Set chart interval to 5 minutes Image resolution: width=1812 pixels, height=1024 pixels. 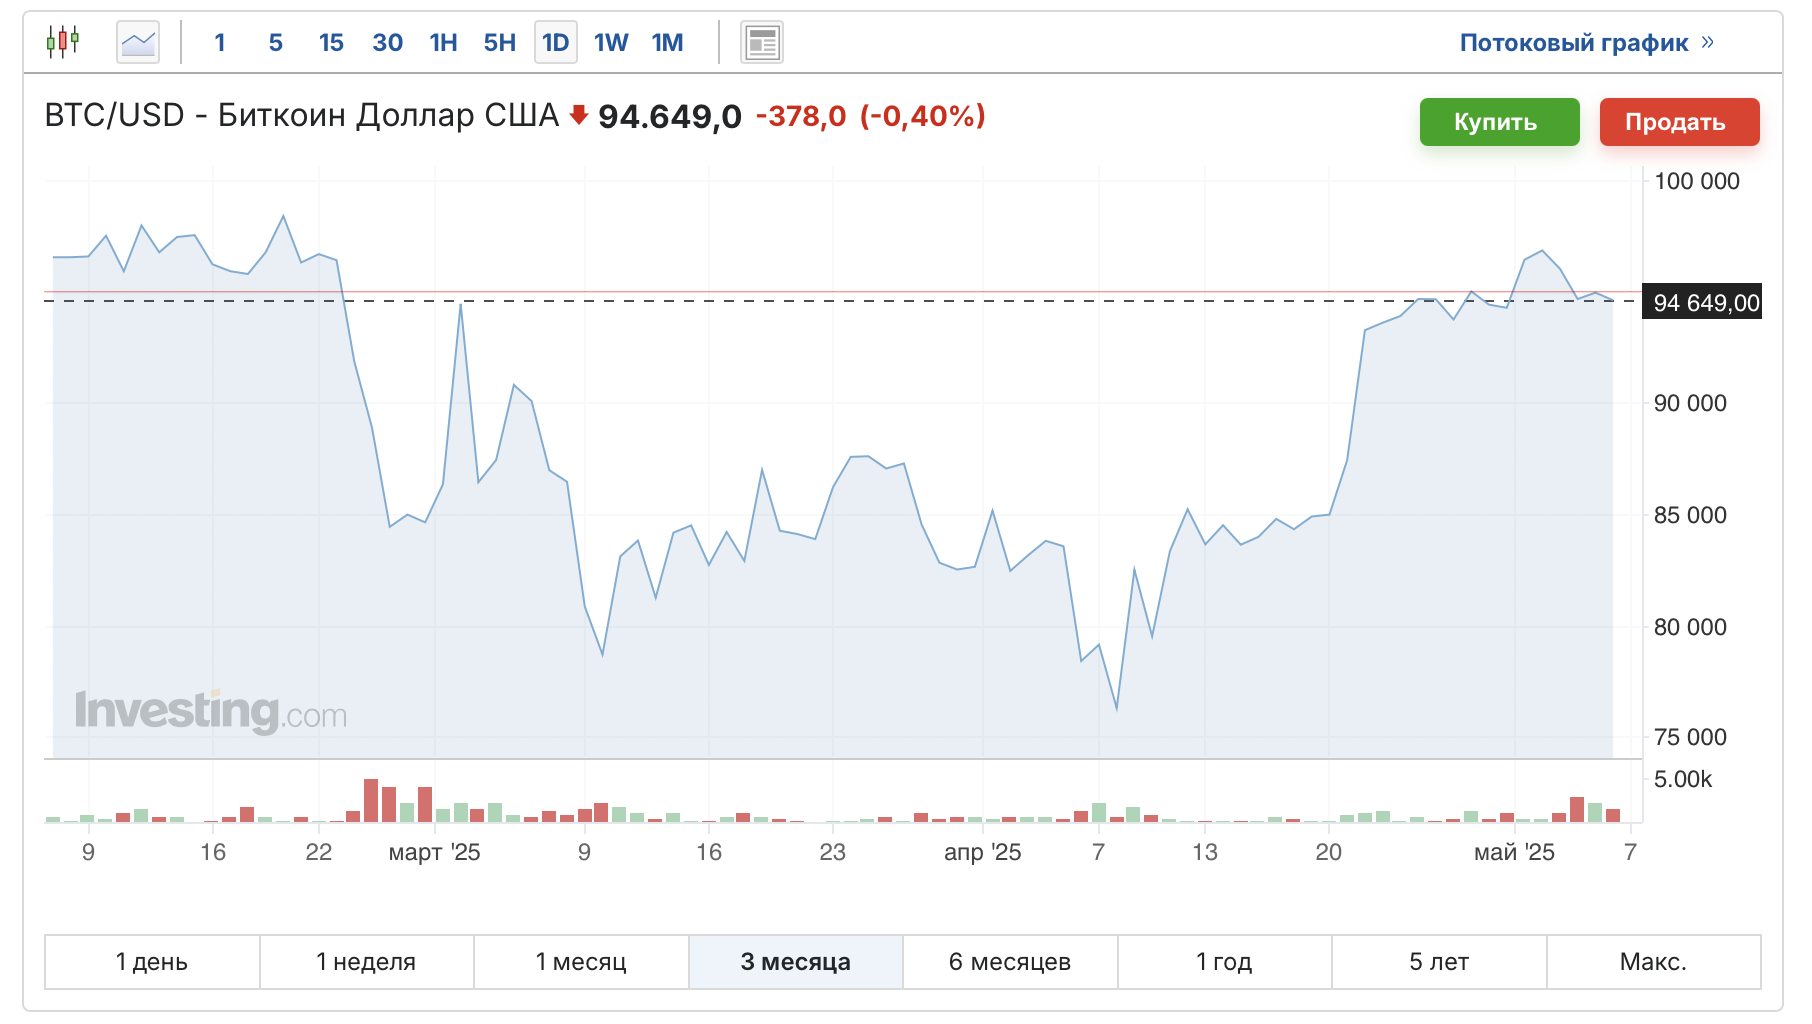pos(276,42)
